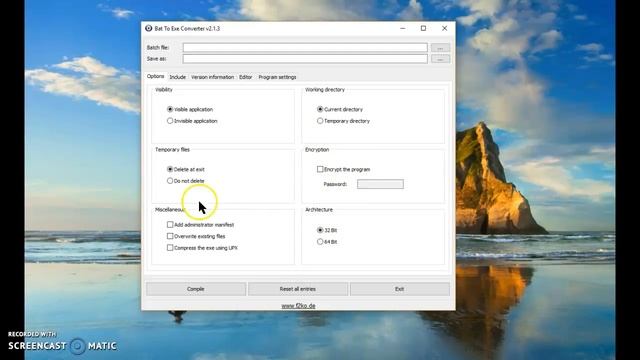Click the Compile button

196,289
